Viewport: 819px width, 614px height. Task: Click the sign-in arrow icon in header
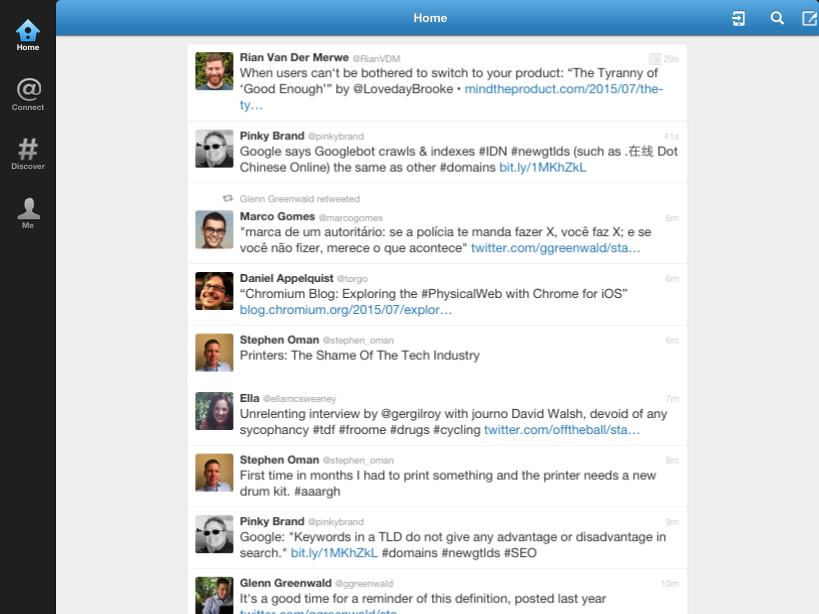[x=739, y=19]
